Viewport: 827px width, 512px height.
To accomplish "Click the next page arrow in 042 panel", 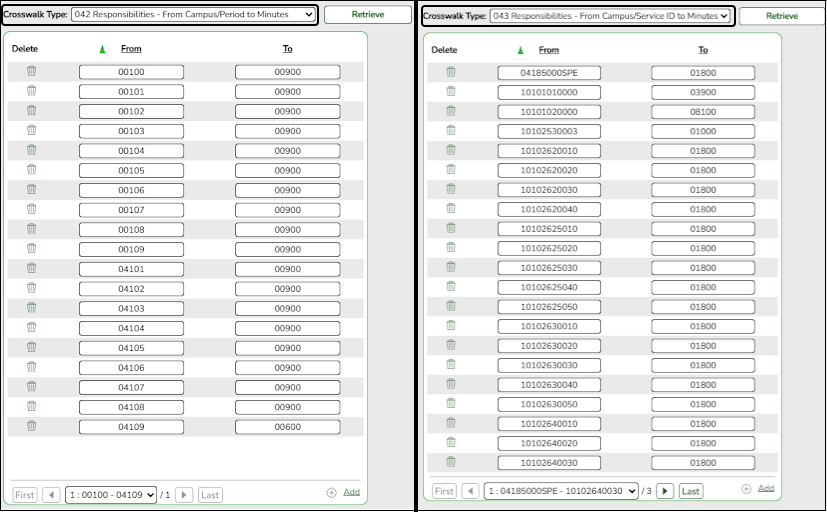I will (184, 495).
